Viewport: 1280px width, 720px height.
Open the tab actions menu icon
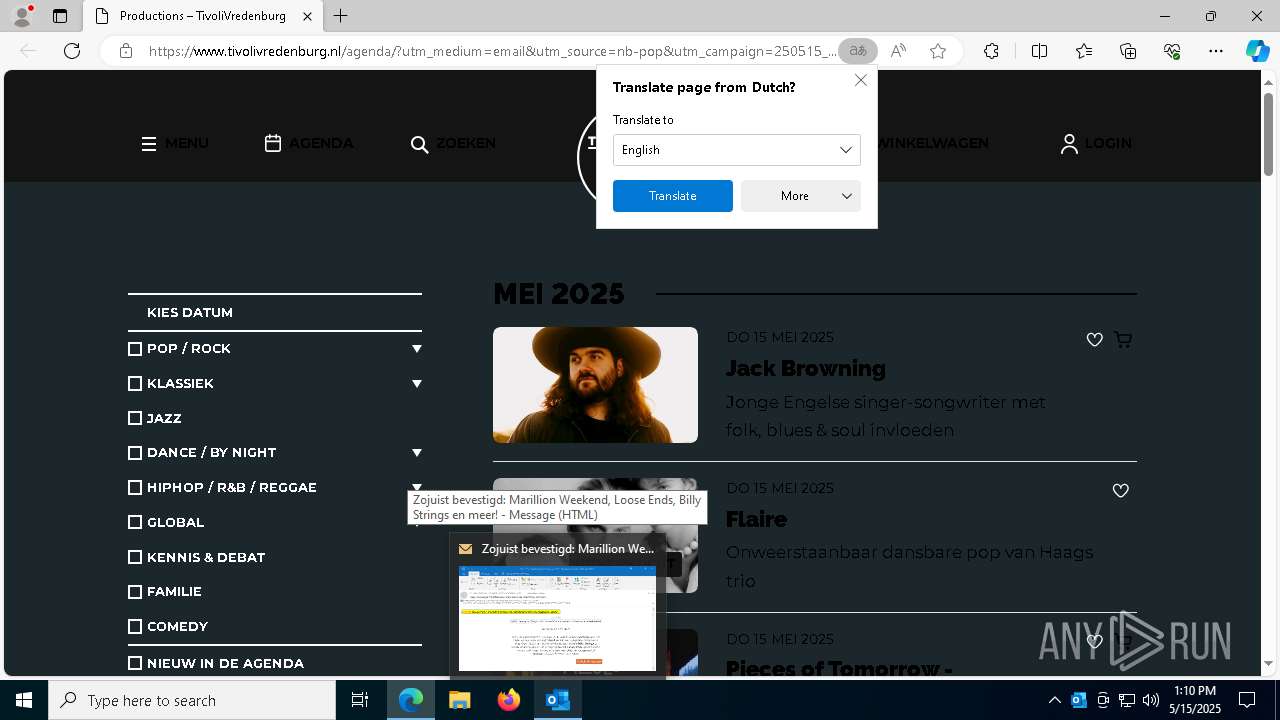(60, 16)
